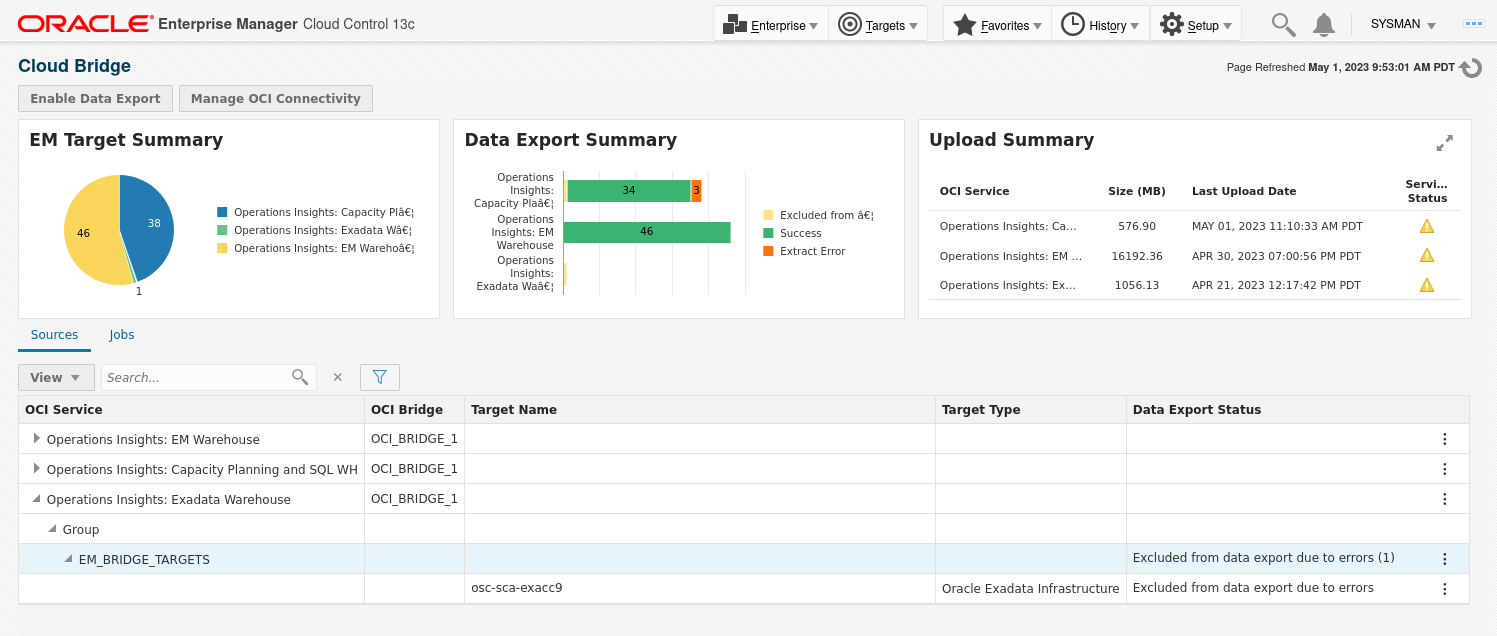This screenshot has height=636, width=1497.
Task: Maximize the Upload Summary panel
Action: [x=1444, y=143]
